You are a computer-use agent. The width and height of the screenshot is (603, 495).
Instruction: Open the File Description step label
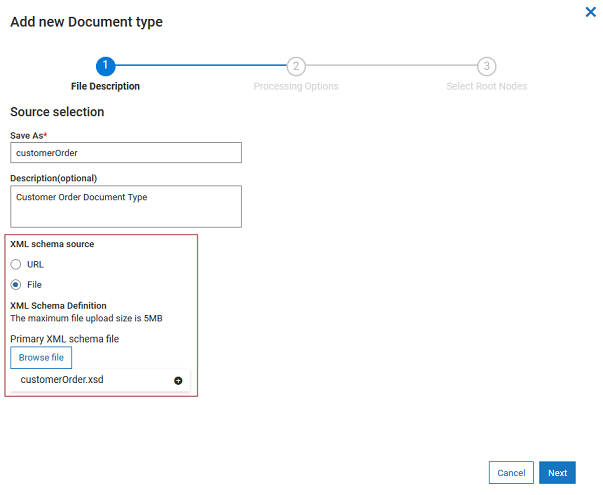pos(106,87)
